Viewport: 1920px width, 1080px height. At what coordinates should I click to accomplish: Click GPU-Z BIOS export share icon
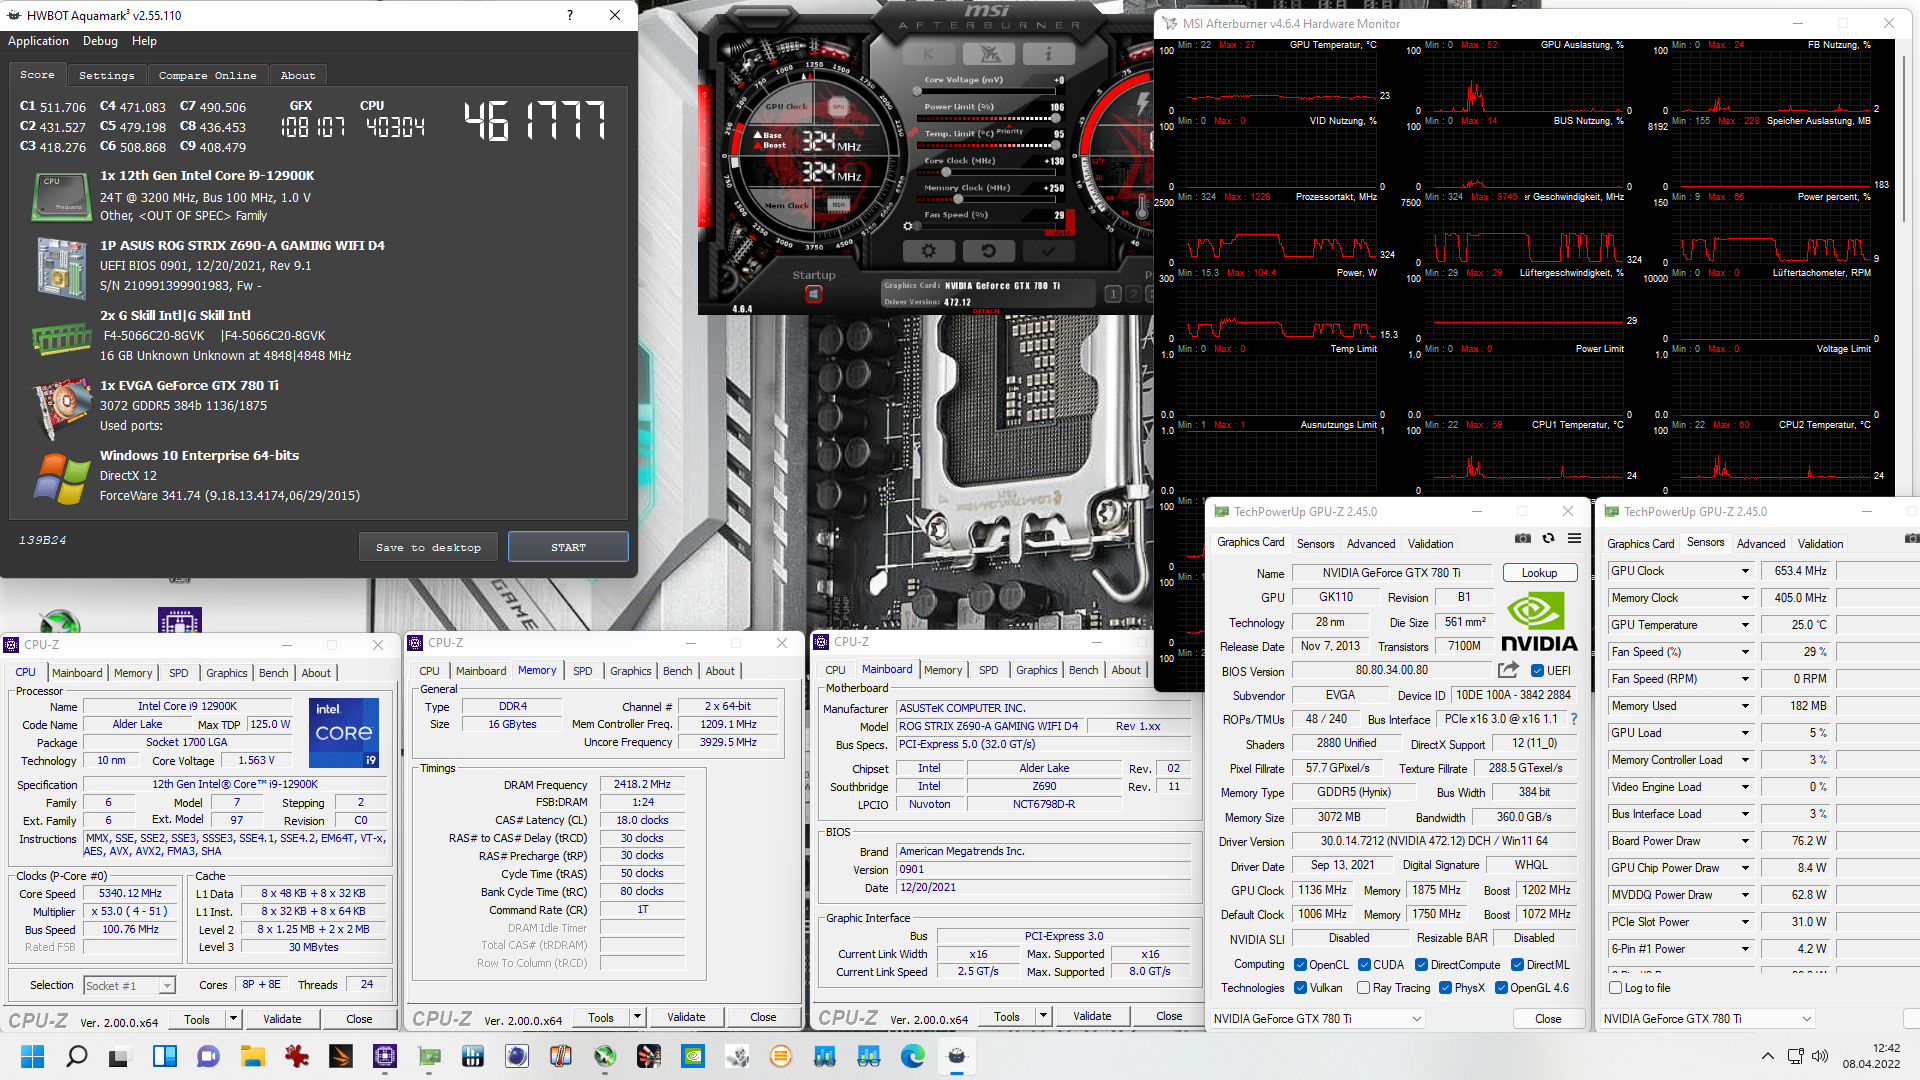click(x=1508, y=670)
